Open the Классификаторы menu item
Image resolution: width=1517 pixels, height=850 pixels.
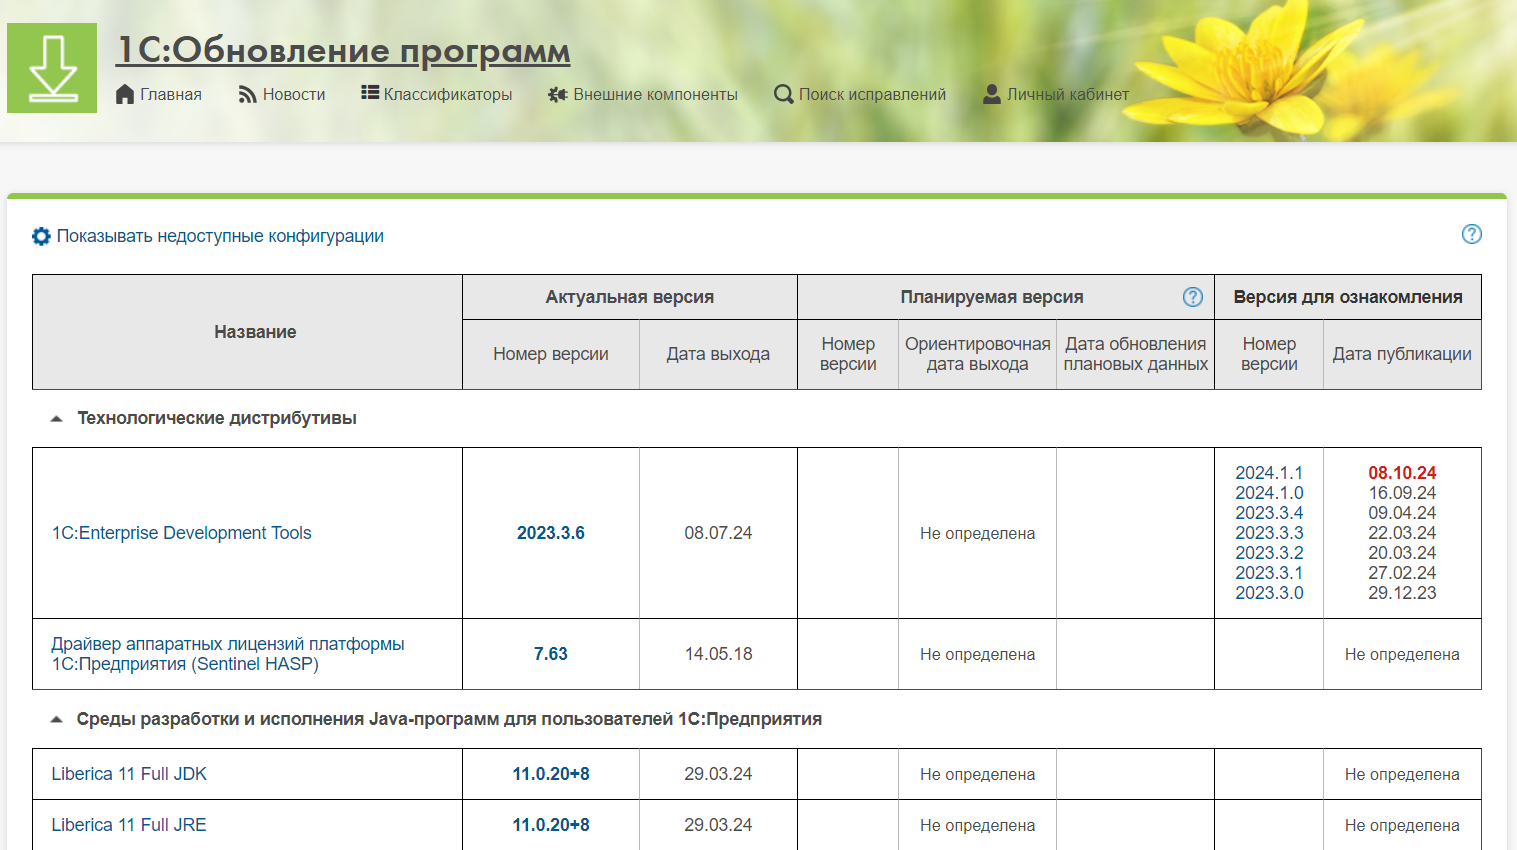[448, 94]
